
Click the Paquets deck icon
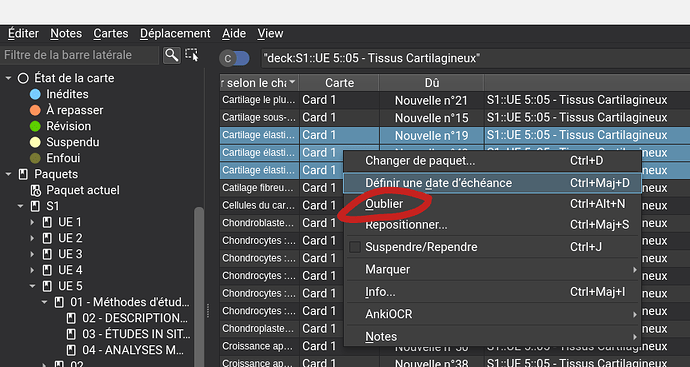pos(23,174)
